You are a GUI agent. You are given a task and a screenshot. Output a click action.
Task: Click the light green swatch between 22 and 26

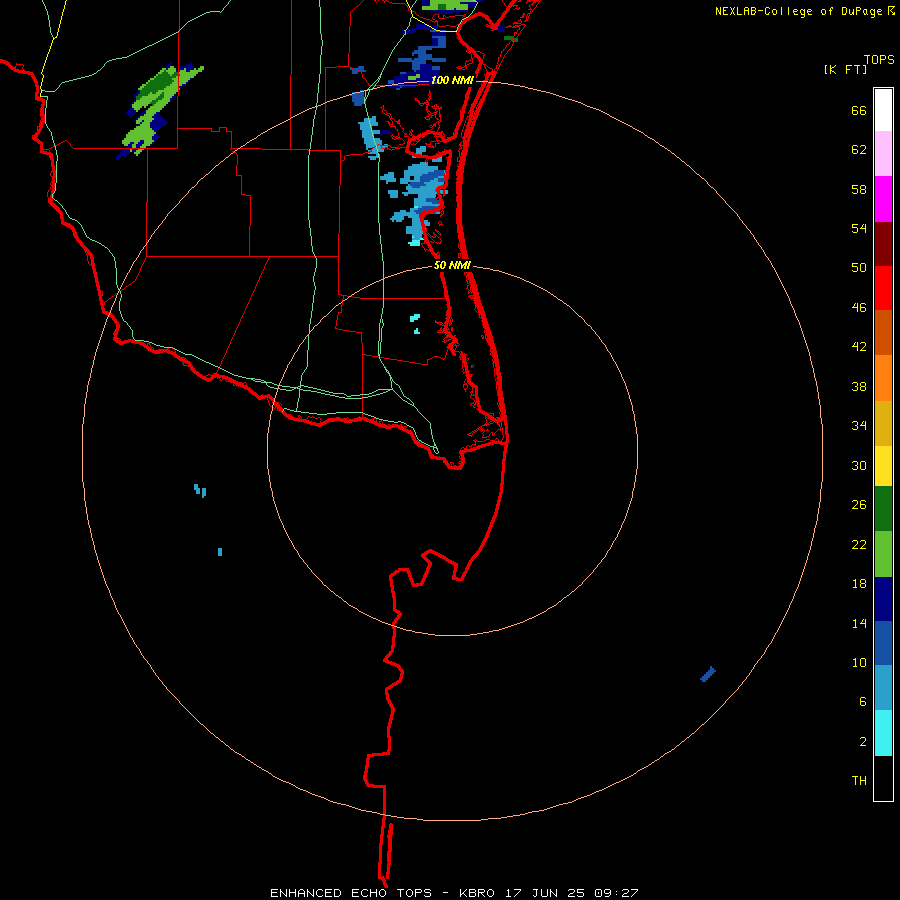[x=883, y=554]
